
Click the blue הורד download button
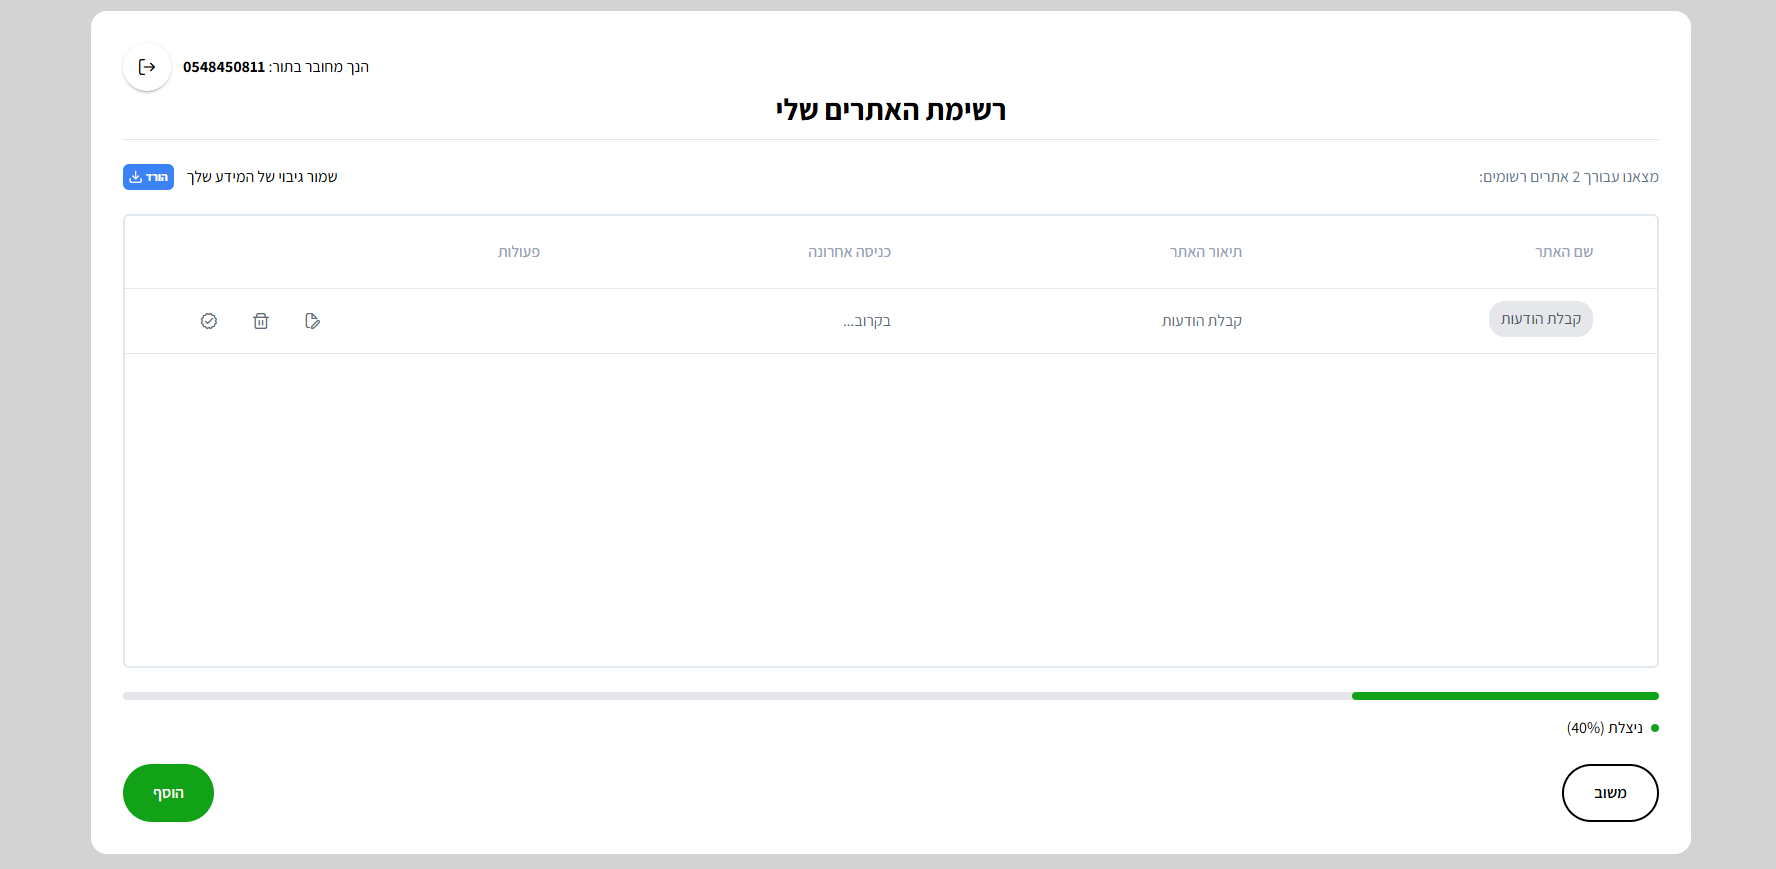point(148,177)
